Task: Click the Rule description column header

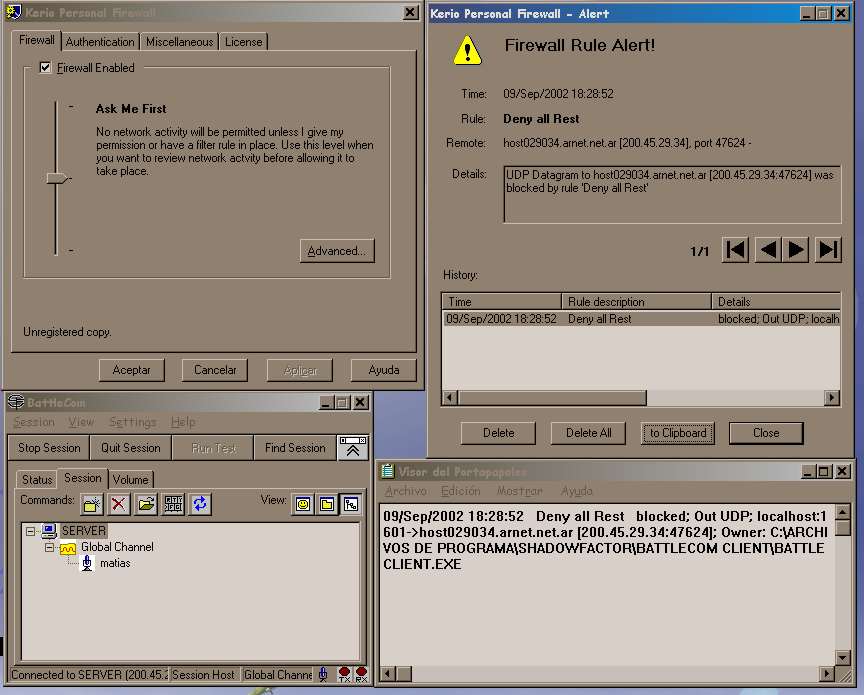Action: (636, 301)
